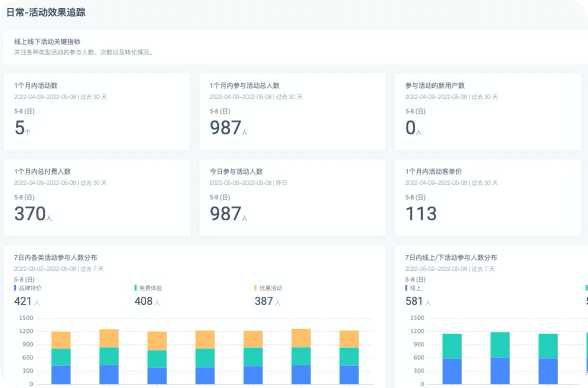The image size is (588, 388).
Task: Click the 370 value under 1个月内总付费人数
Action: pos(30,214)
